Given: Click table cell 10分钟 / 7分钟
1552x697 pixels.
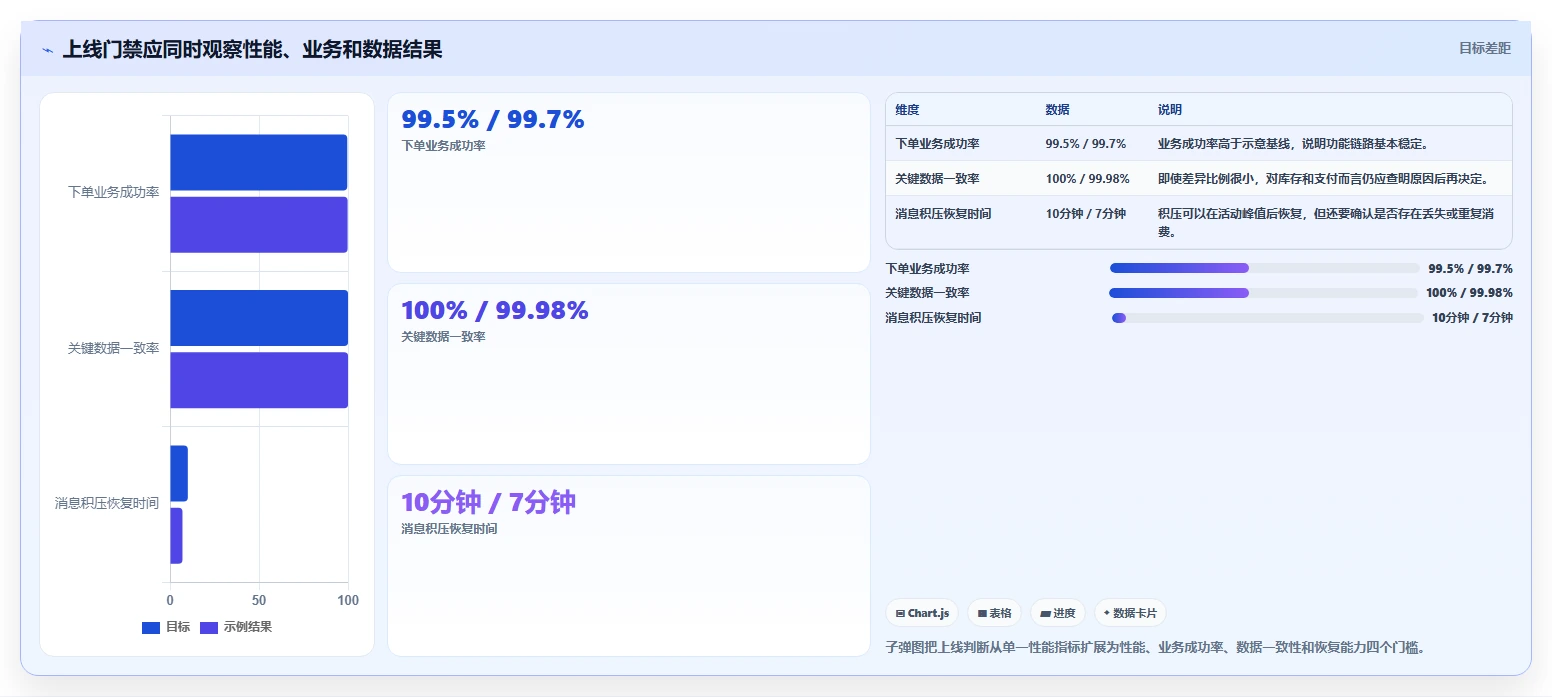Looking at the screenshot, I should (1086, 214).
